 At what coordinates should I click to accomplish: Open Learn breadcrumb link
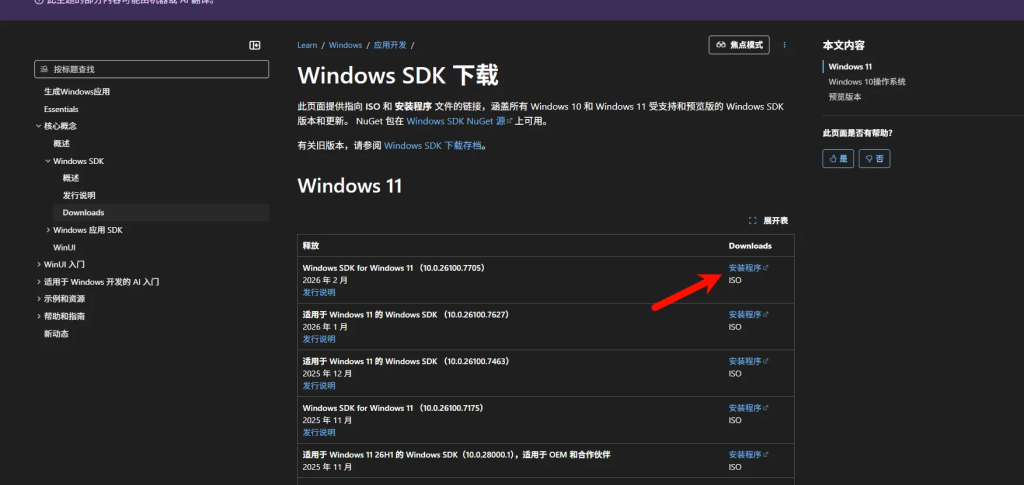coord(307,45)
